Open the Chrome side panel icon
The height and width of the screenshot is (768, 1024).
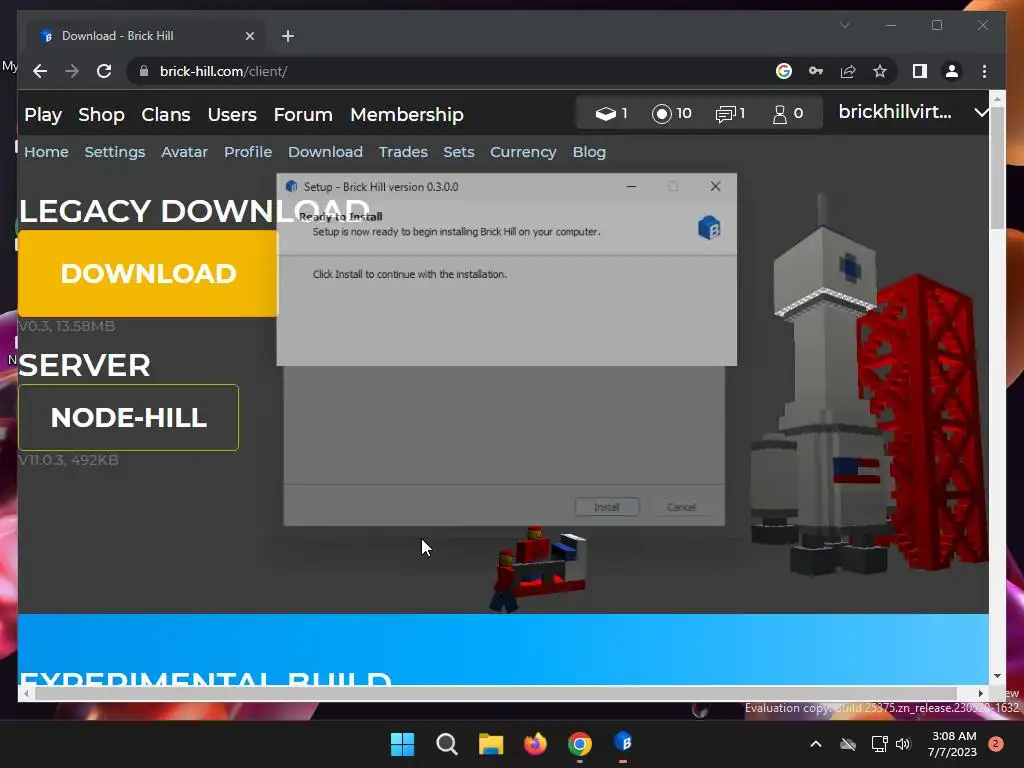[x=920, y=71]
